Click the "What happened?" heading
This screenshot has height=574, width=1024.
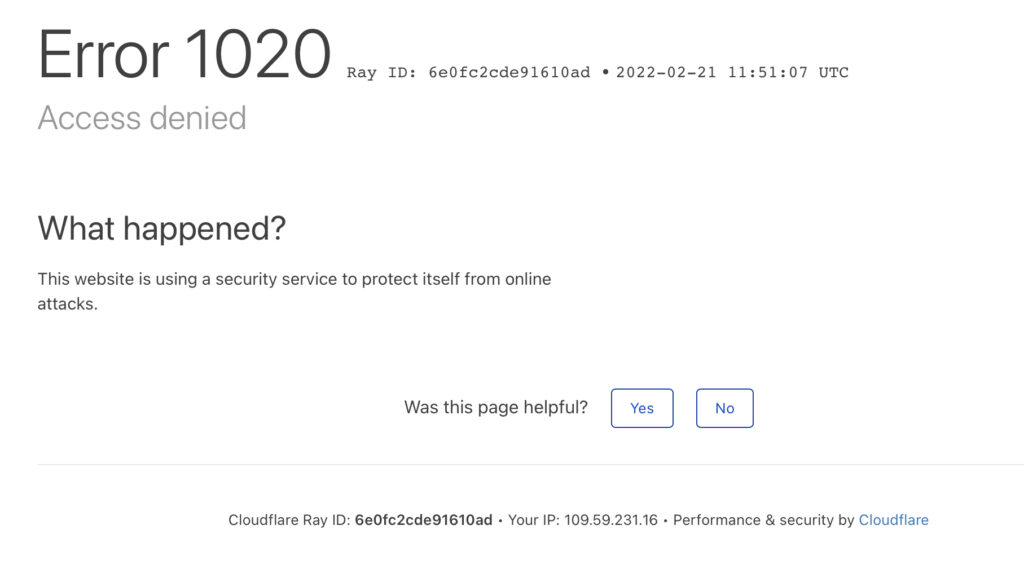click(162, 228)
